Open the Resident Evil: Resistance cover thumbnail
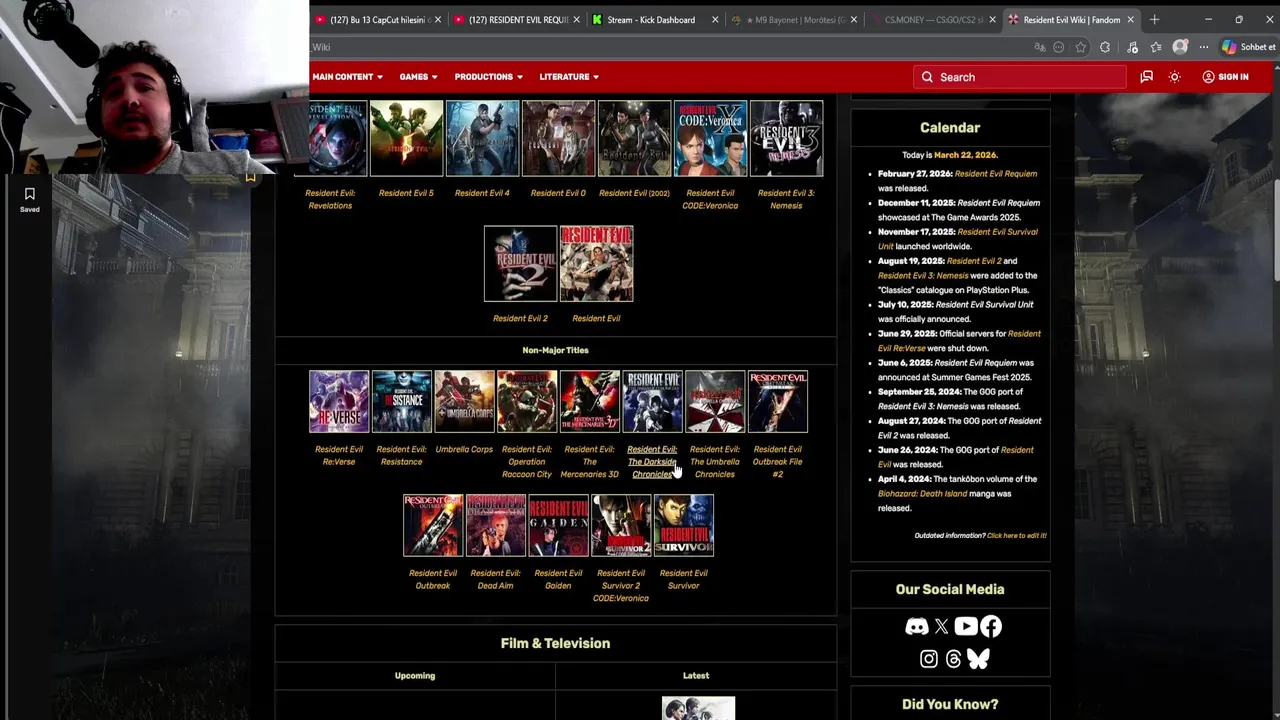 [x=402, y=401]
